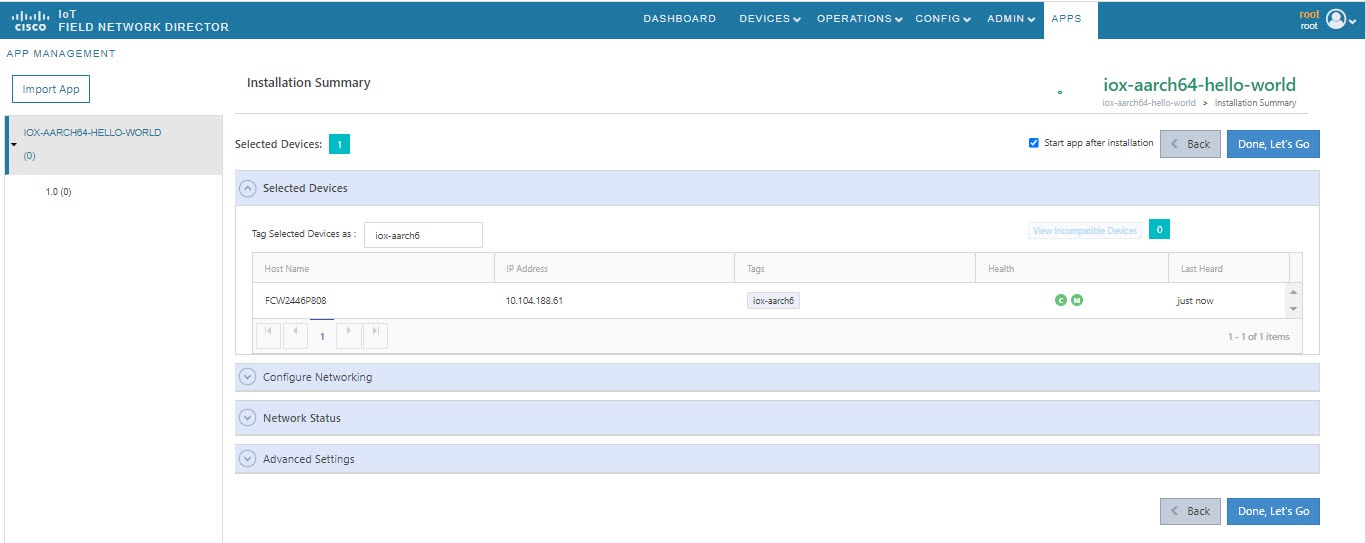Click table scroll up arrow
This screenshot has width=1365, height=543.
(1295, 291)
